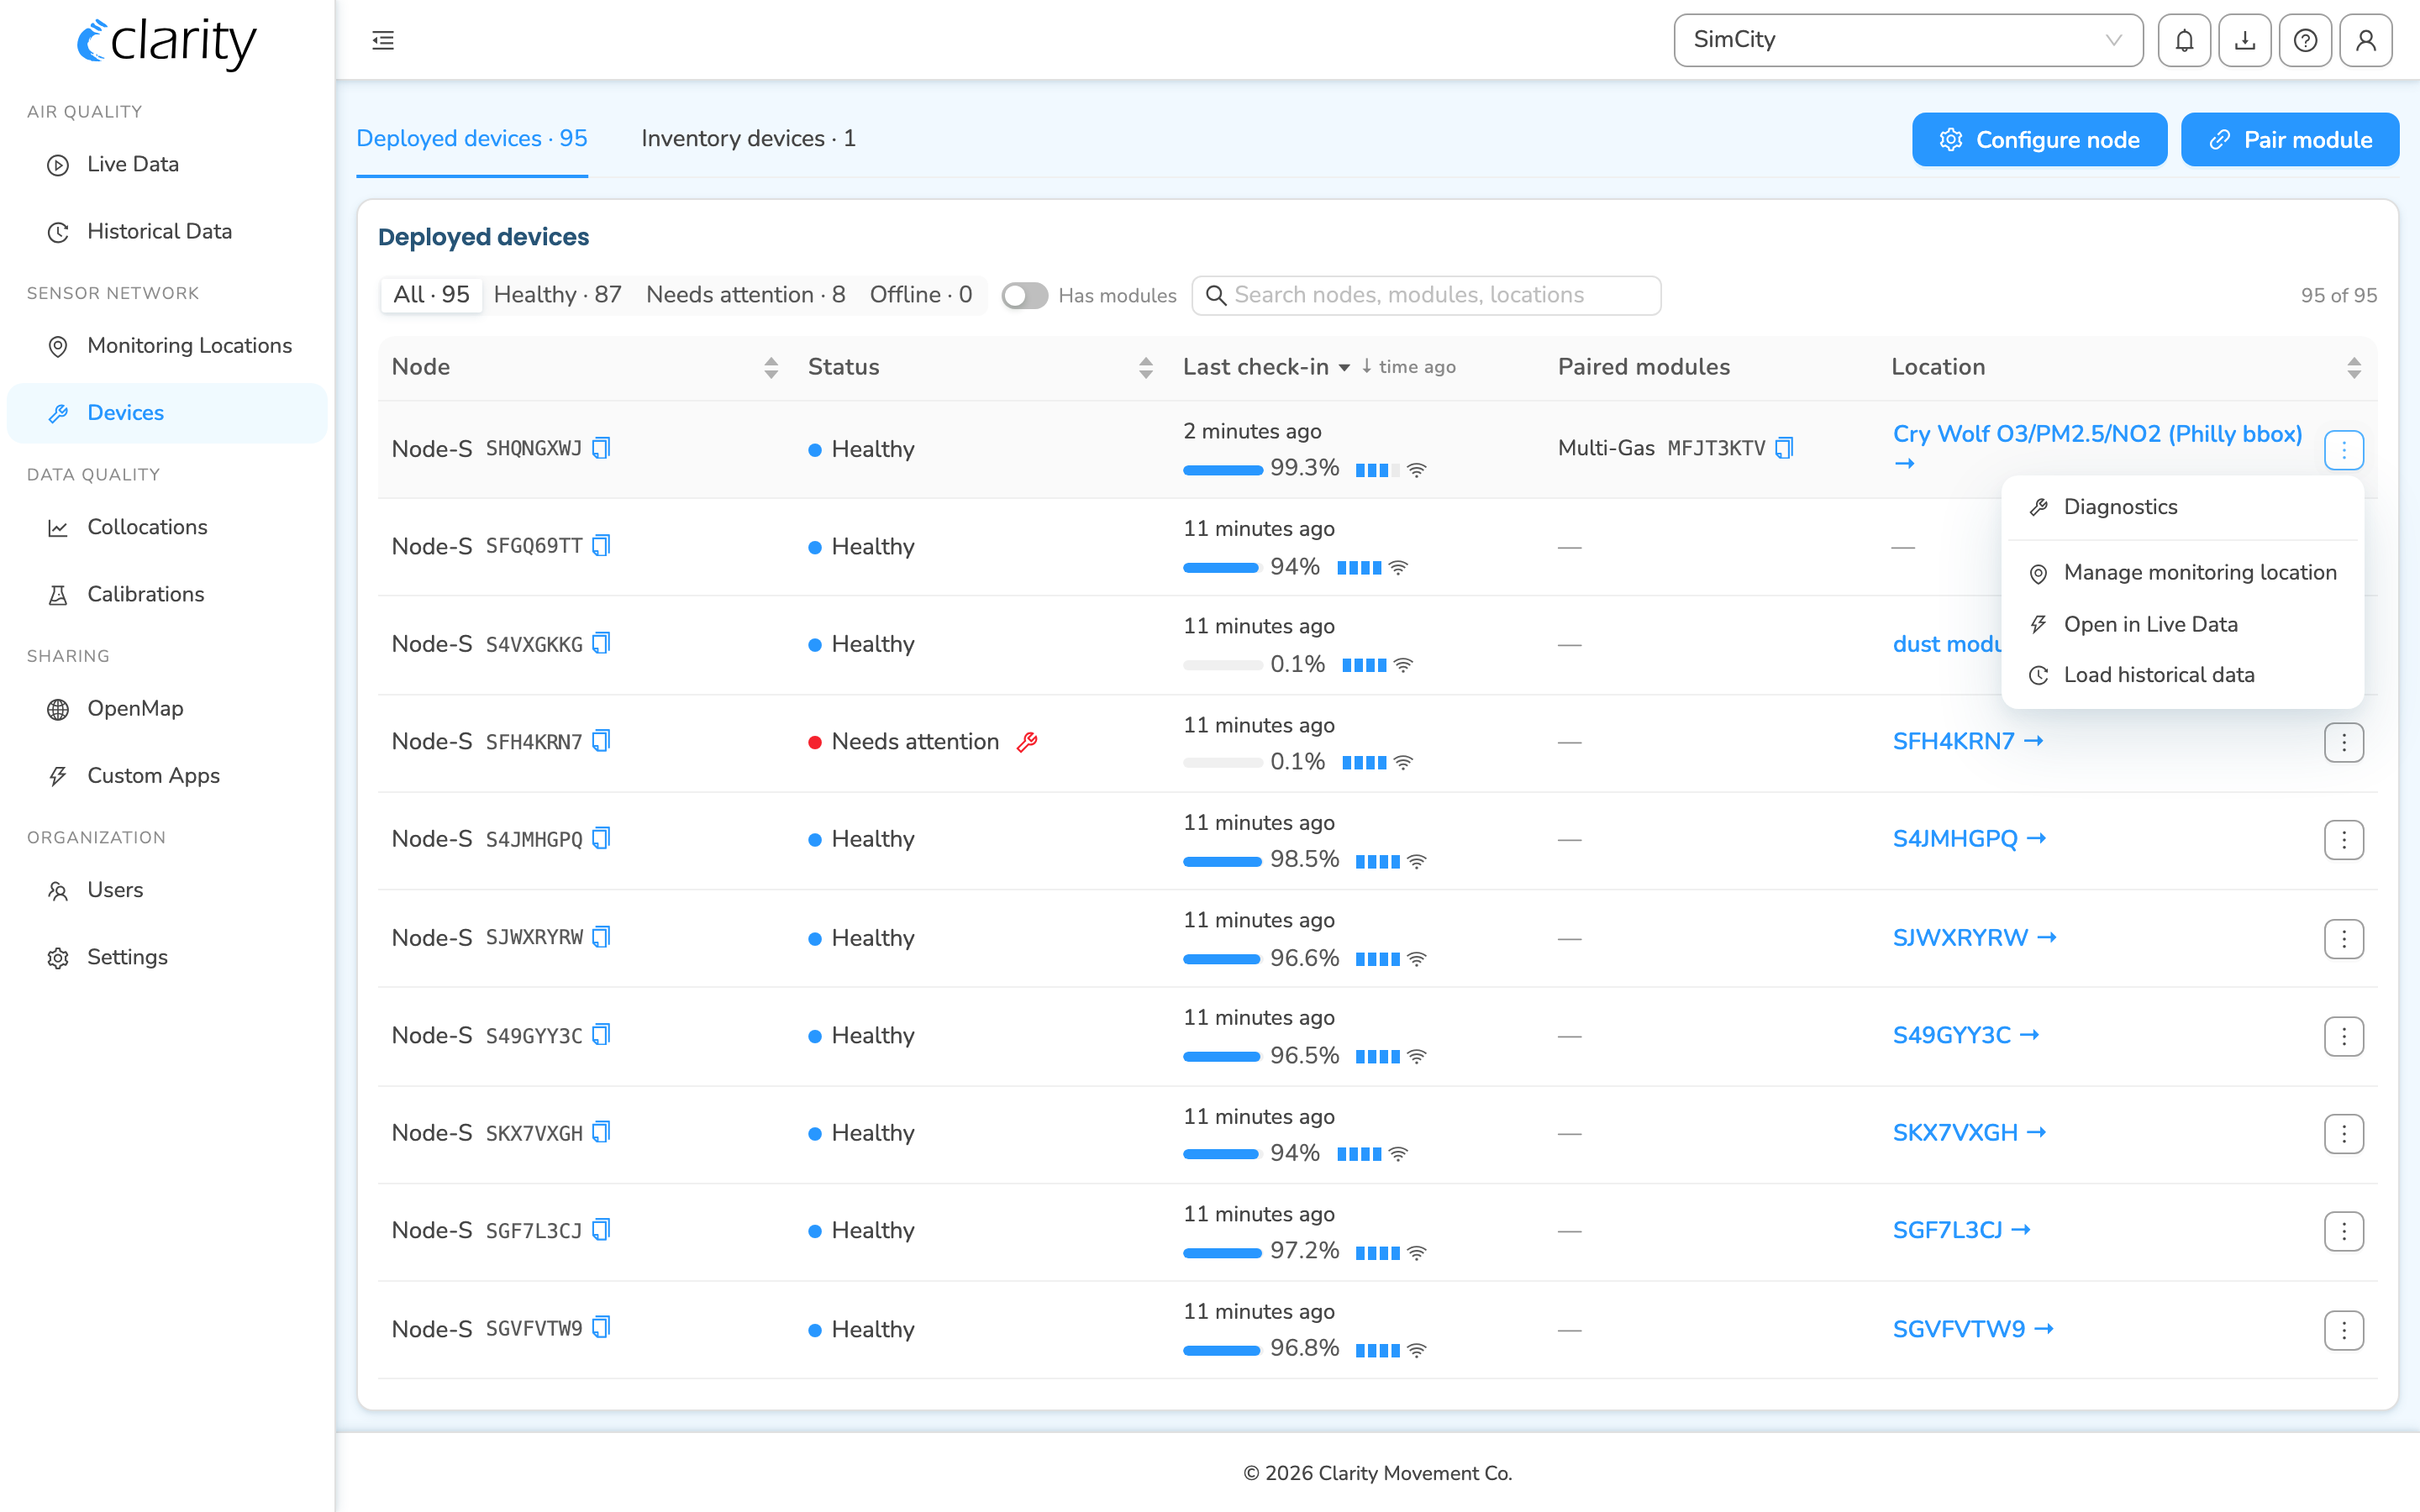This screenshot has height=1512, width=2420.
Task: Open Collocations page
Action: [167, 527]
